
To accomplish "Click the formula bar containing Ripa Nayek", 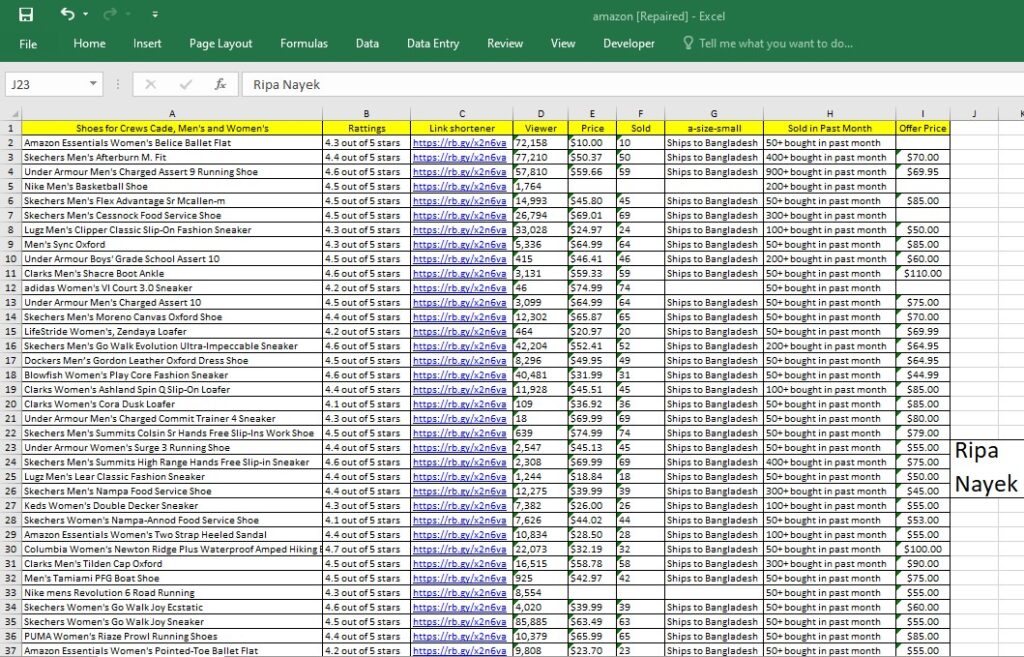I will 632,84.
